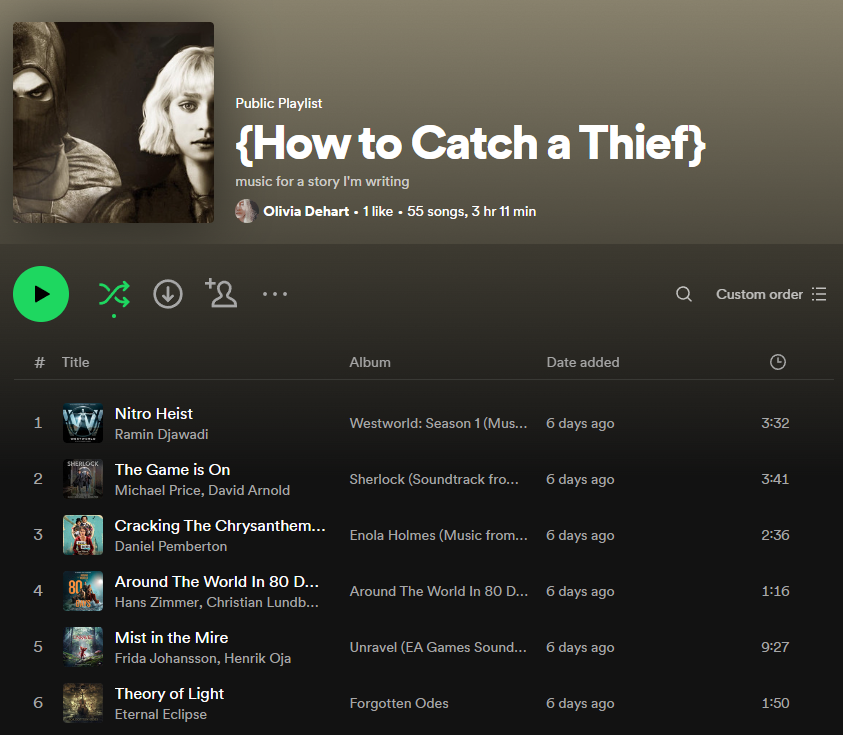Image resolution: width=843 pixels, height=735 pixels.
Task: Click the 9:27 duration of Mist in the Mire
Action: 775,647
